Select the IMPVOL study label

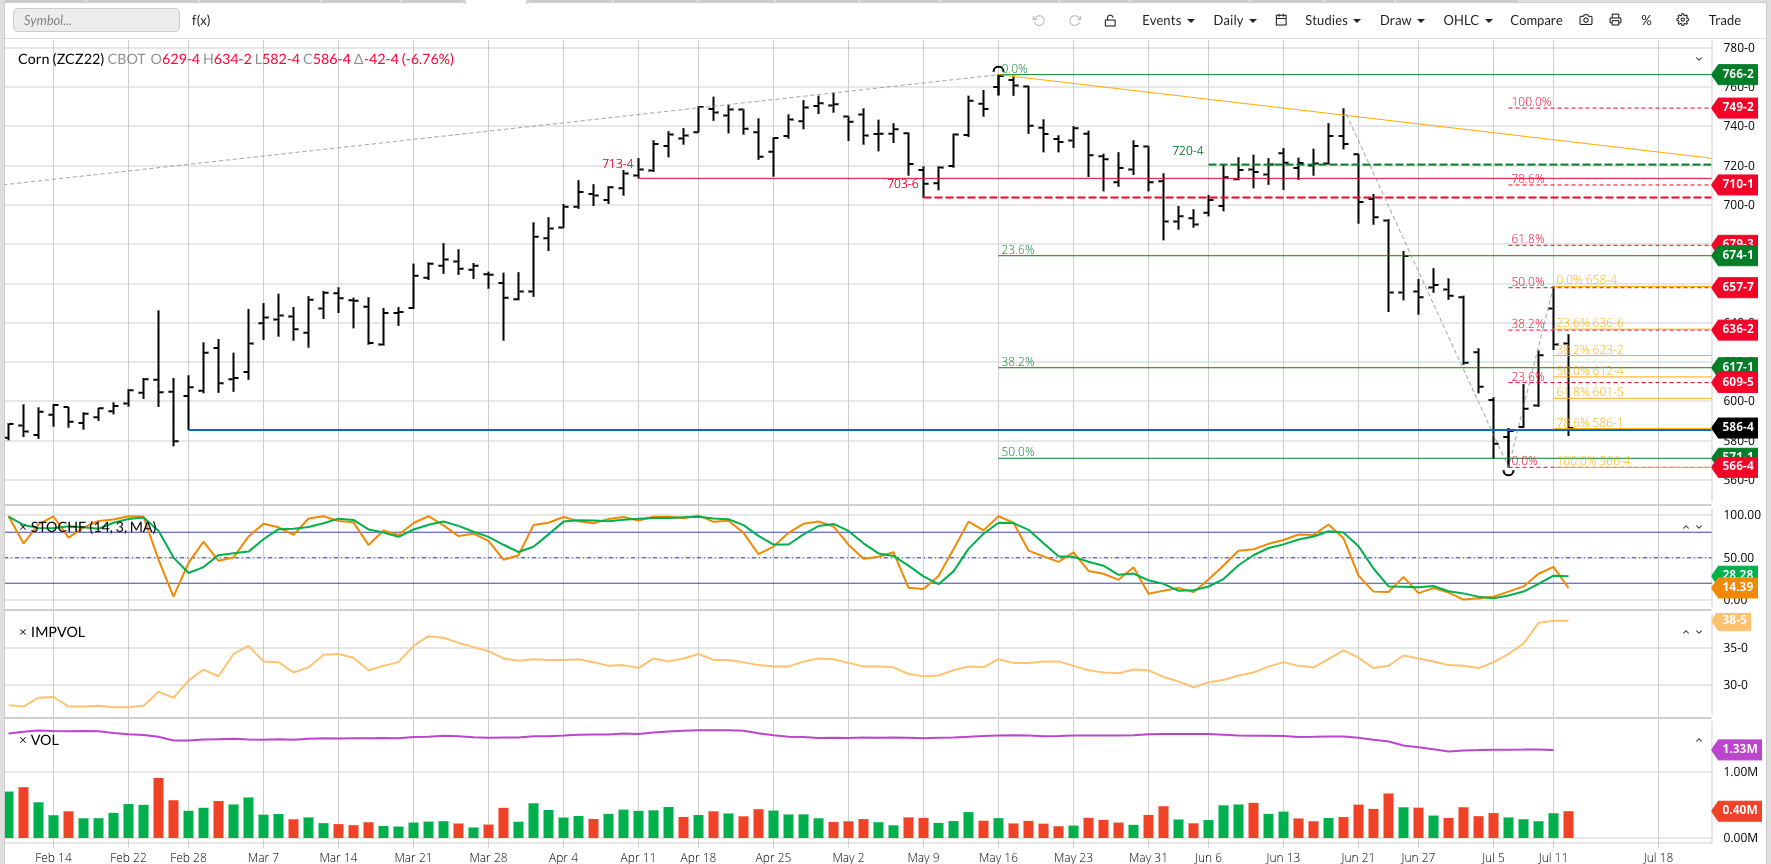point(58,632)
